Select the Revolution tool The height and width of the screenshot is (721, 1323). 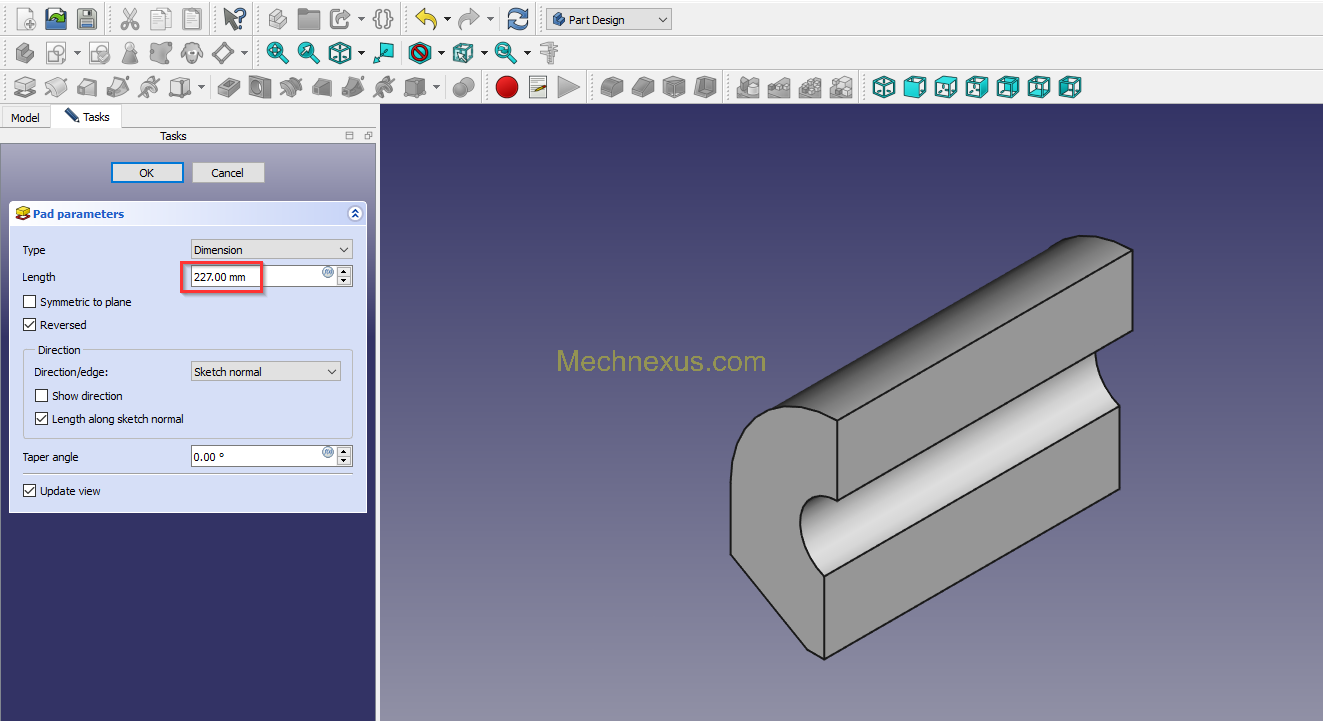tap(56, 87)
